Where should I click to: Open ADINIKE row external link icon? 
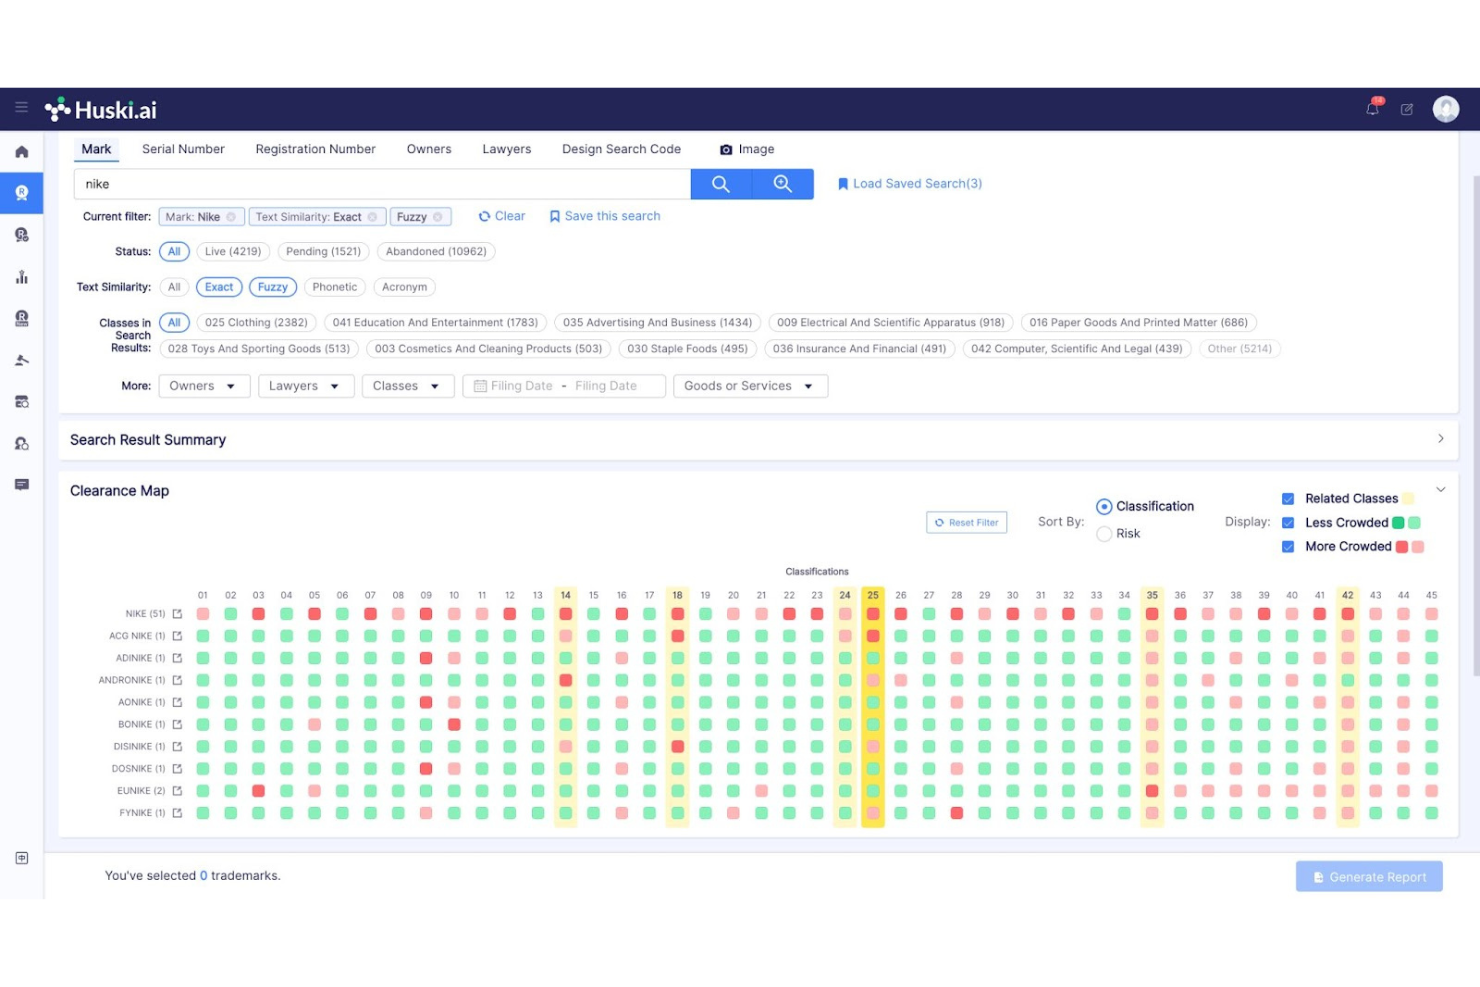177,658
